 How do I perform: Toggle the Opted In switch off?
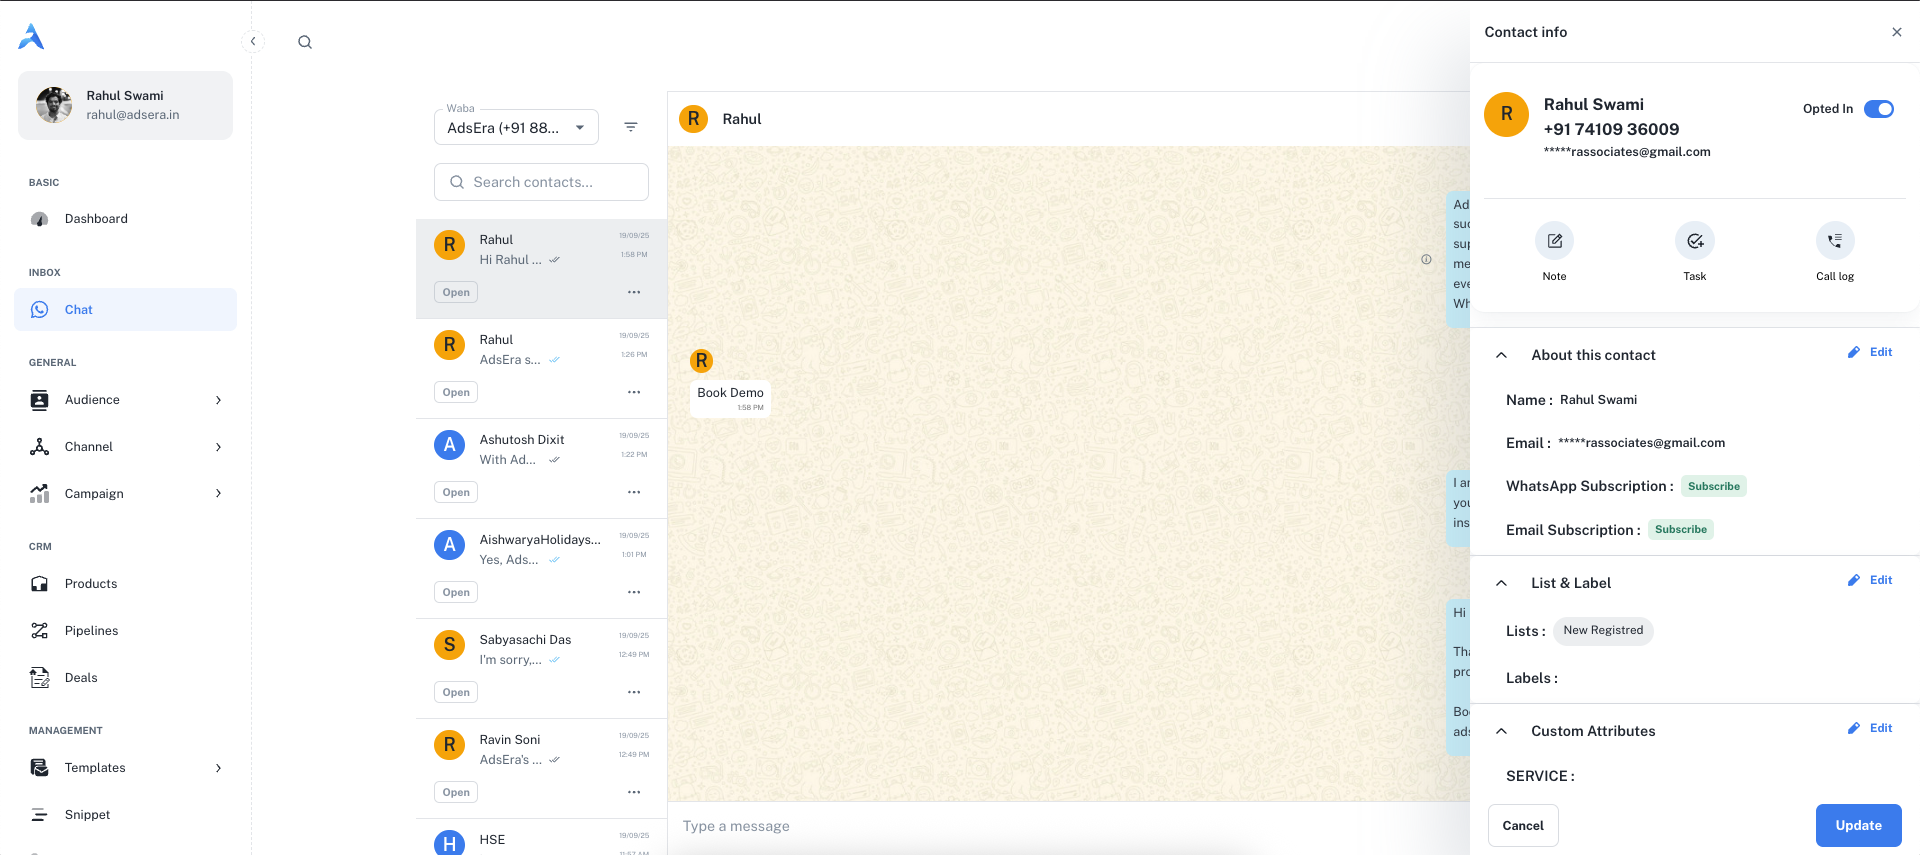point(1878,109)
